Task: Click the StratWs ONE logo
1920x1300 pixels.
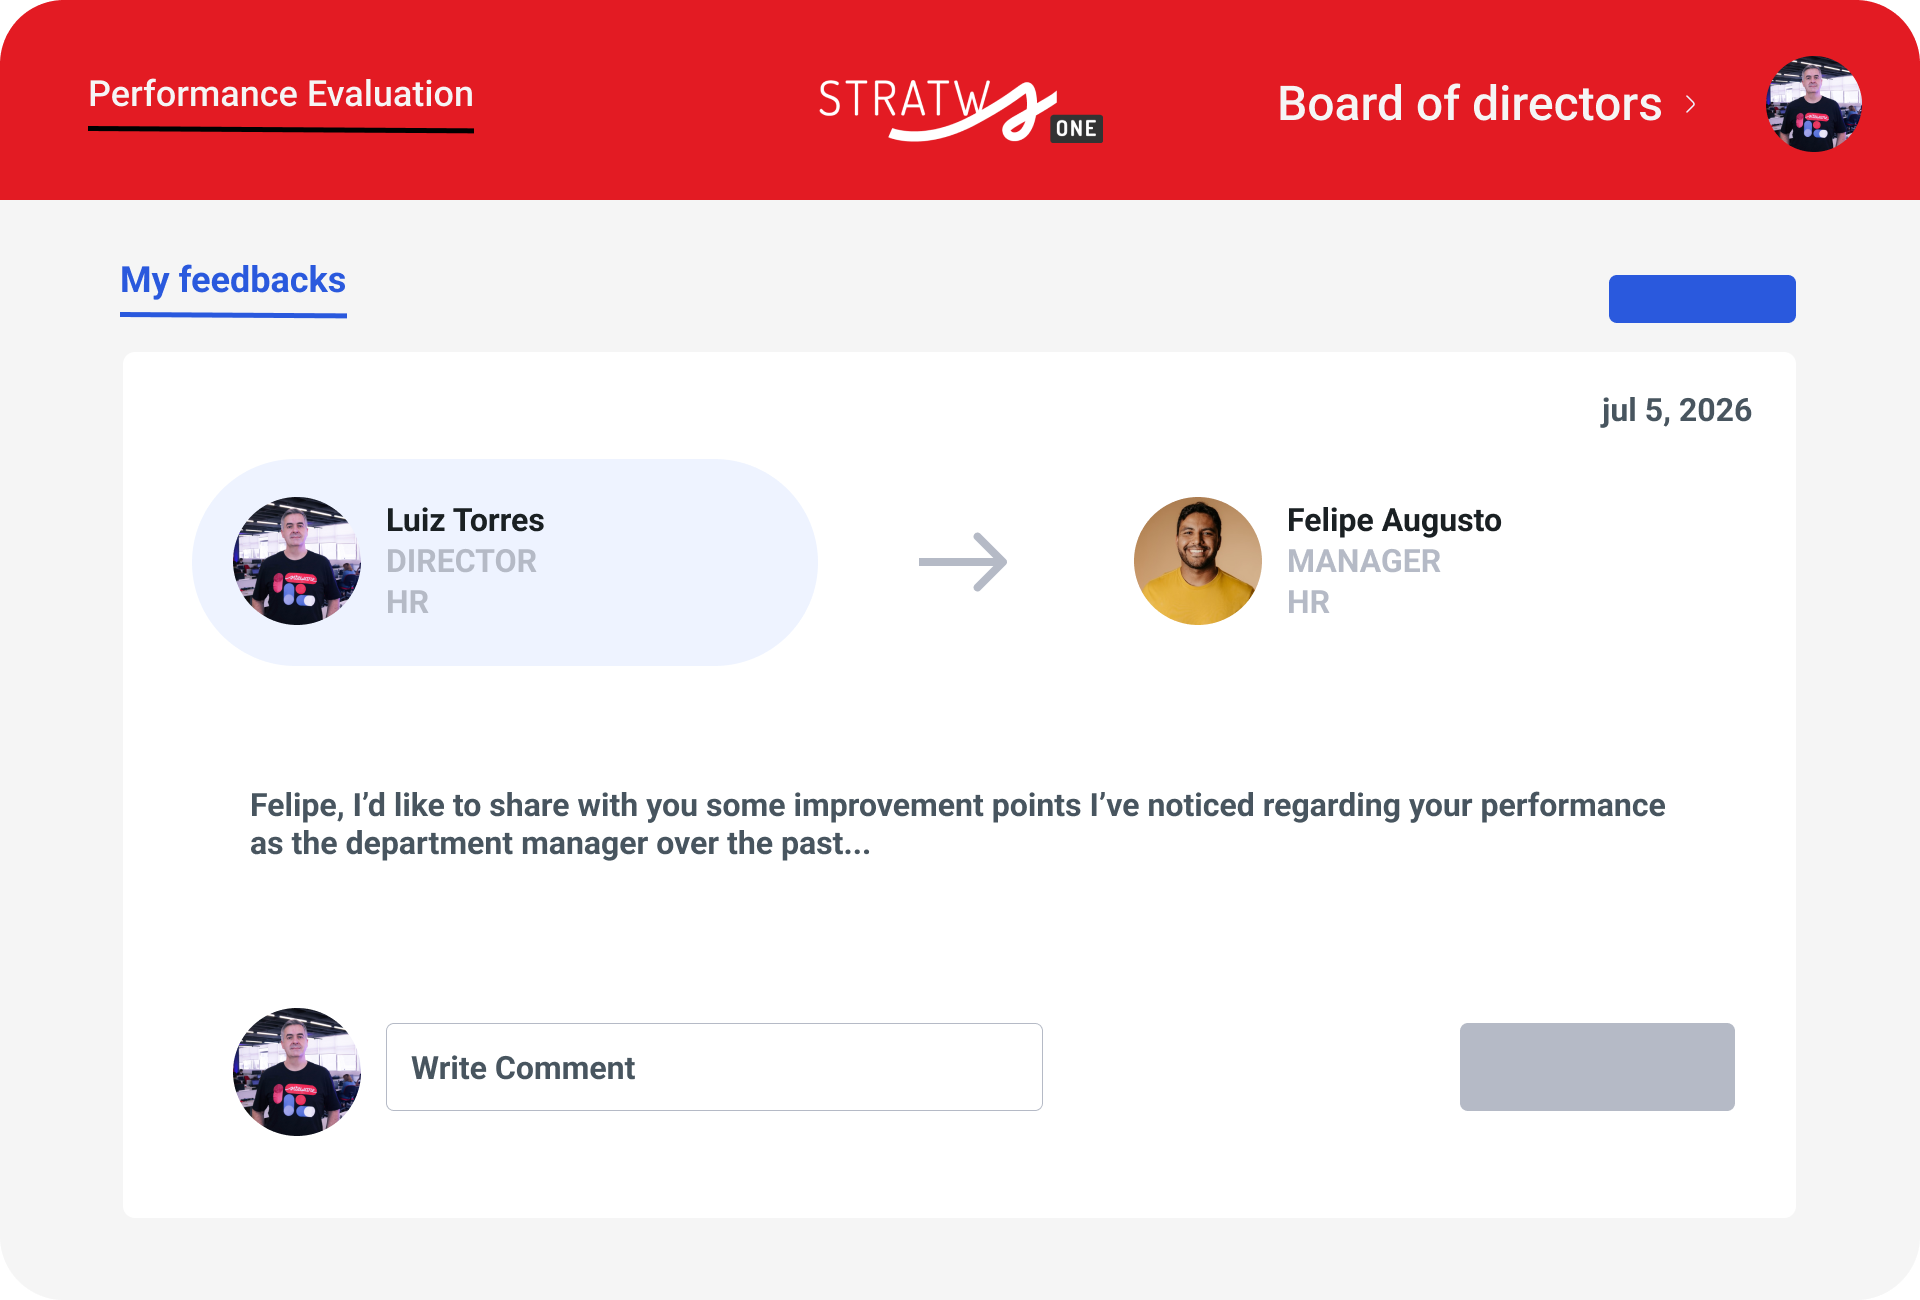Action: pyautogui.click(x=959, y=108)
